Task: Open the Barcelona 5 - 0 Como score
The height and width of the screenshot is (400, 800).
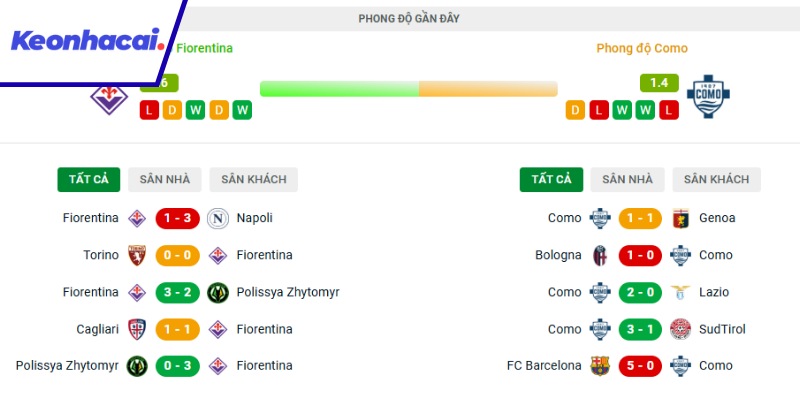Action: click(640, 366)
